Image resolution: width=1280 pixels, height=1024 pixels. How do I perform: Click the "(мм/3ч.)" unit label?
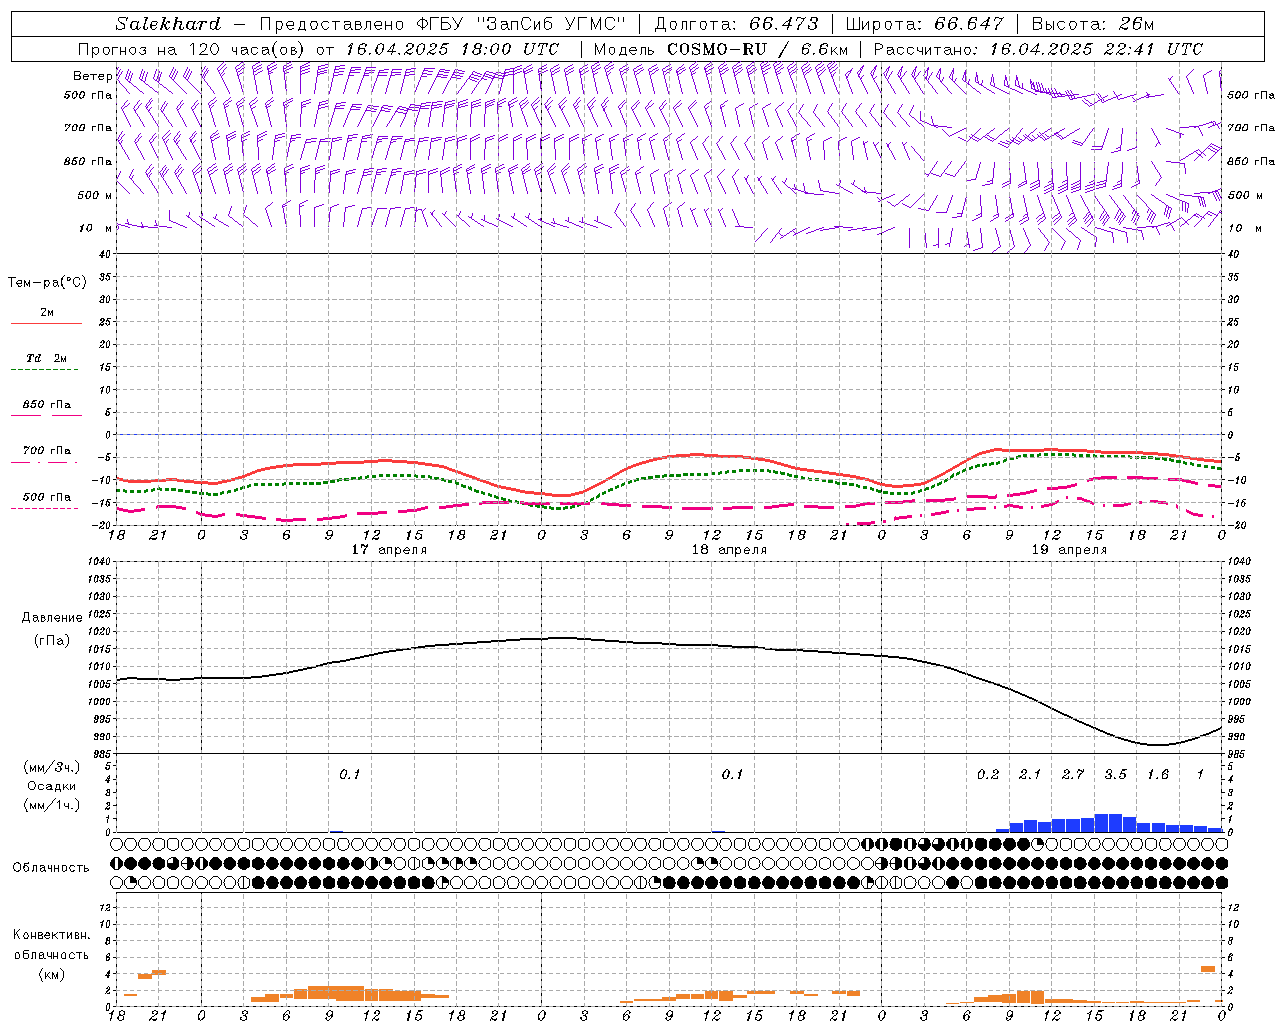point(52,767)
